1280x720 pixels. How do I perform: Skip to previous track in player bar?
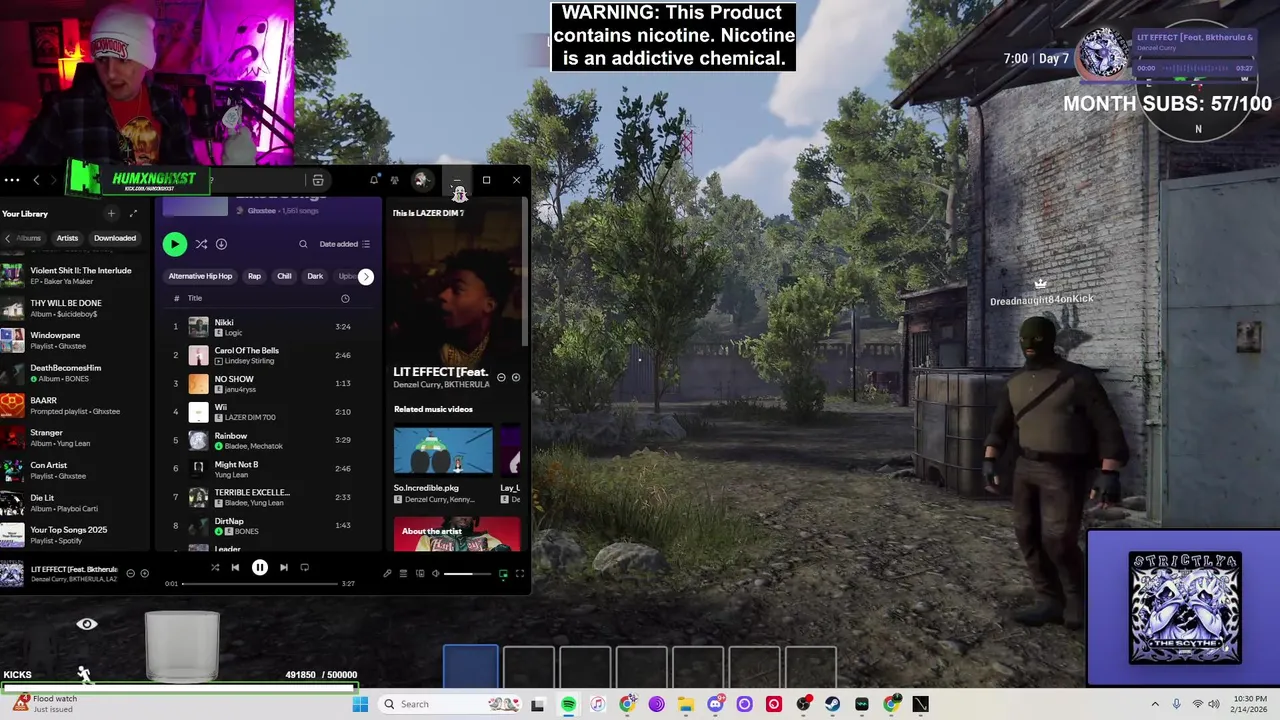[235, 567]
